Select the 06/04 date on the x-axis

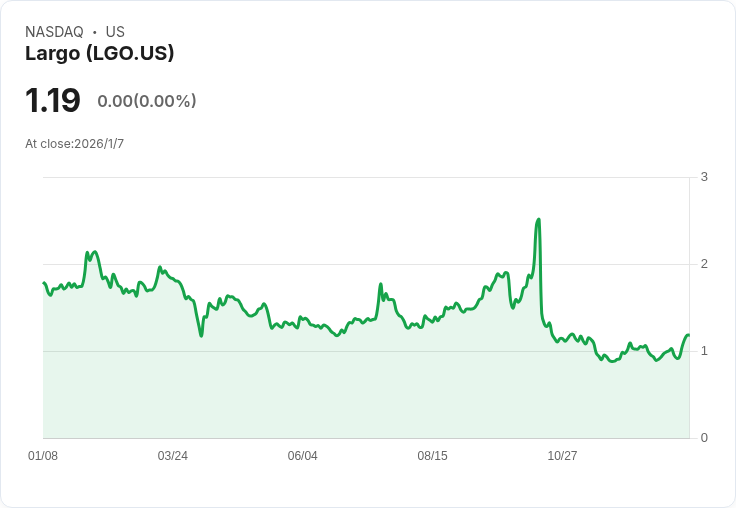tap(303, 456)
